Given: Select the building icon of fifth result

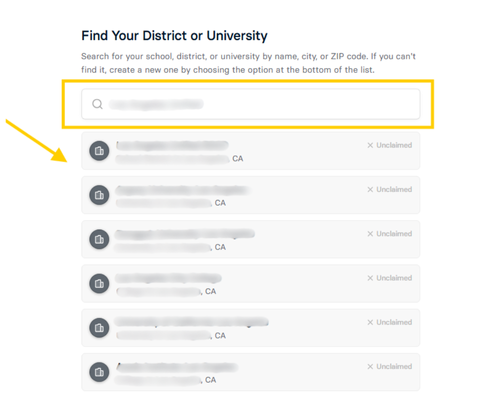Looking at the screenshot, I should tap(99, 328).
